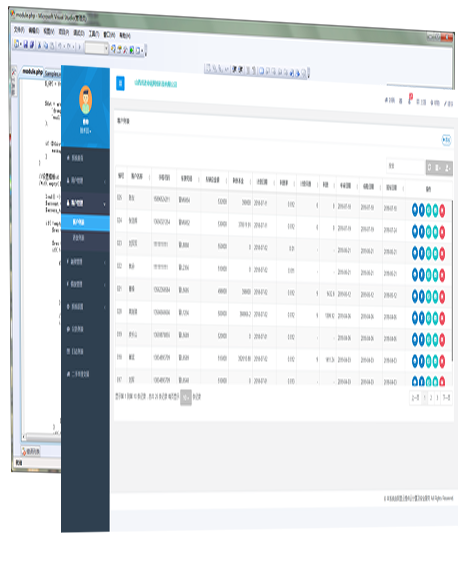459x572 pixels.
Task: Open the combo box in Visual Studio's toolbar
Action: pyautogui.click(x=97, y=48)
